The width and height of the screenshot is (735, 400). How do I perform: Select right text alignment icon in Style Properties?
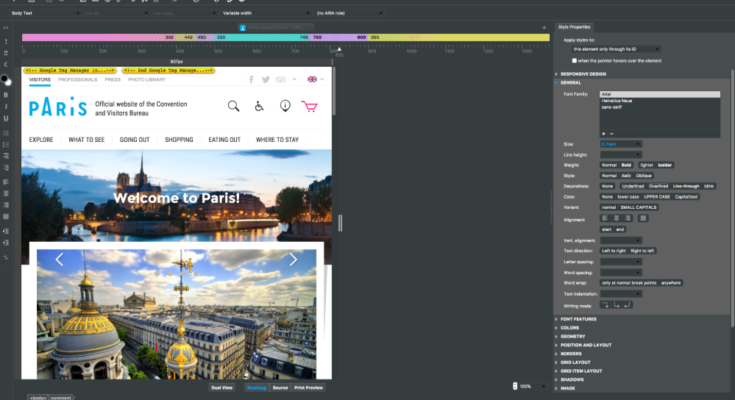pos(627,218)
